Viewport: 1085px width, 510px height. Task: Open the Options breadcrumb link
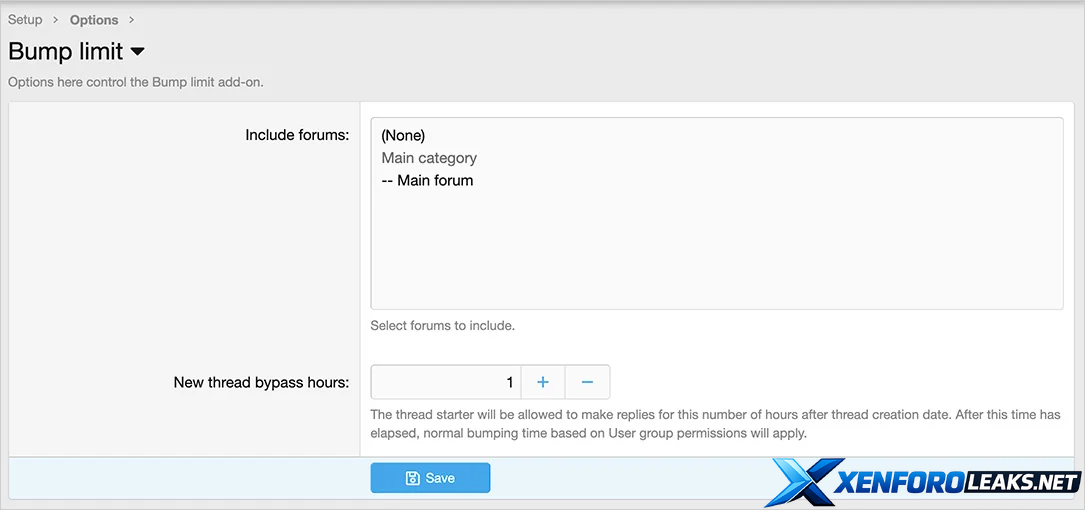pyautogui.click(x=94, y=20)
